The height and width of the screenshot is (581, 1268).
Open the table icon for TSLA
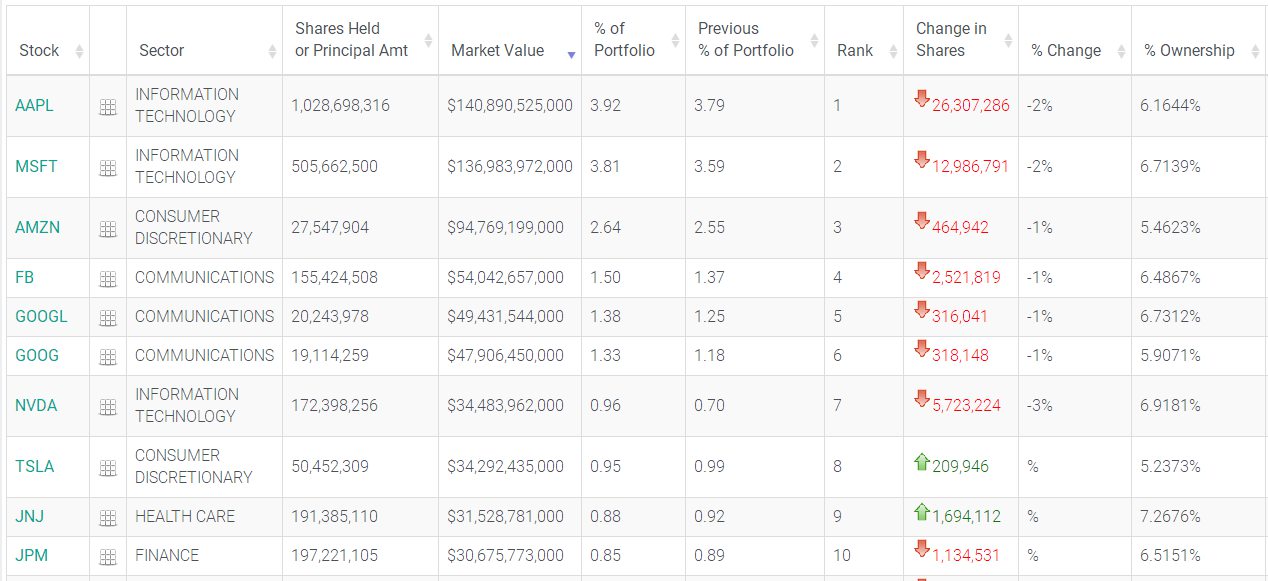(x=108, y=468)
